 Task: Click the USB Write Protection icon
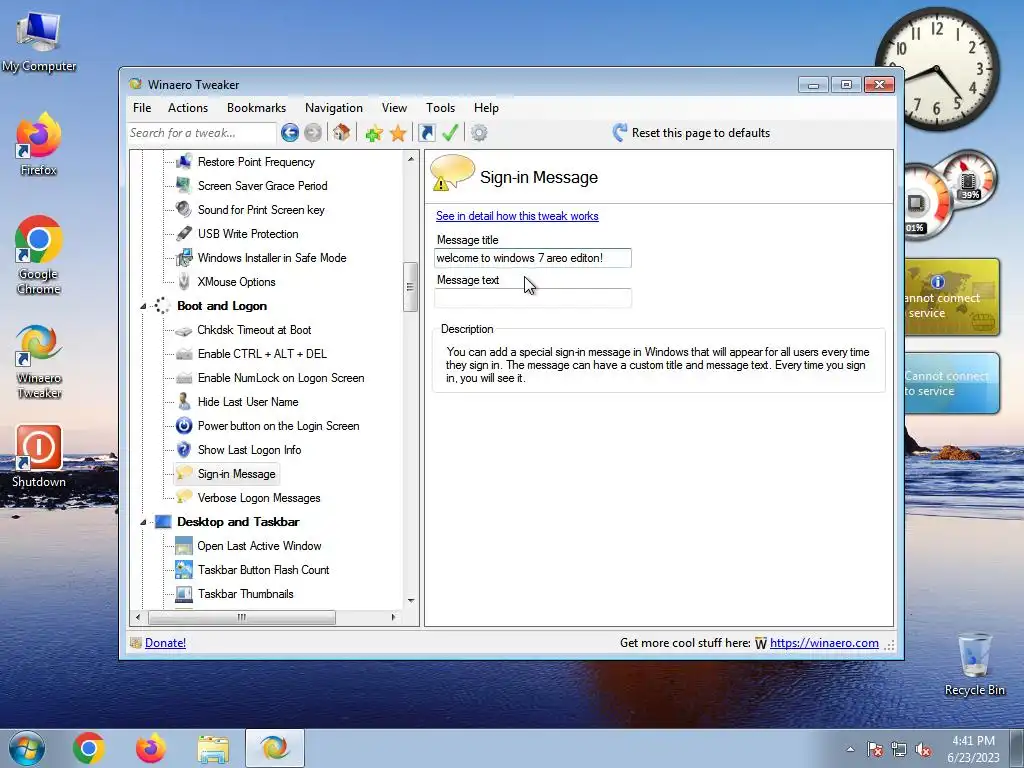pyautogui.click(x=184, y=234)
